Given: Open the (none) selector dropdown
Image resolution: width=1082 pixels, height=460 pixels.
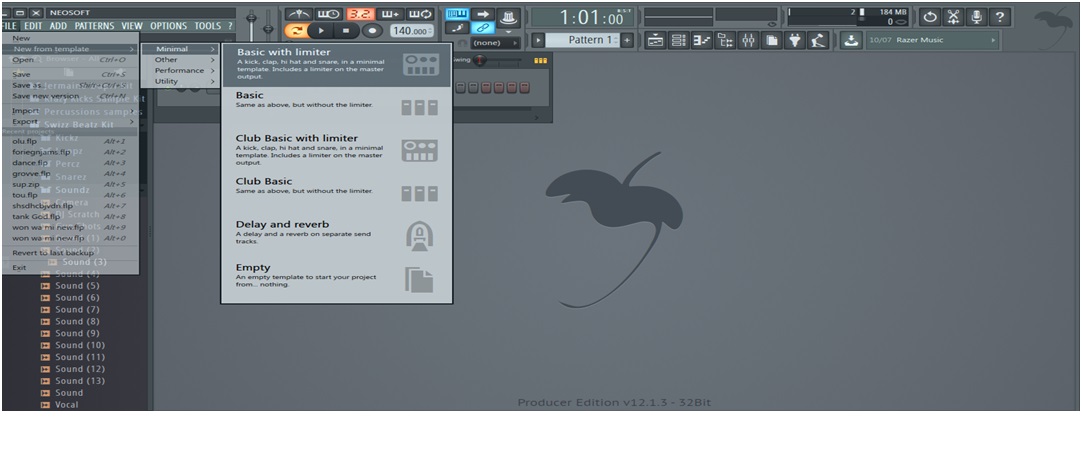Looking at the screenshot, I should pyautogui.click(x=495, y=43).
